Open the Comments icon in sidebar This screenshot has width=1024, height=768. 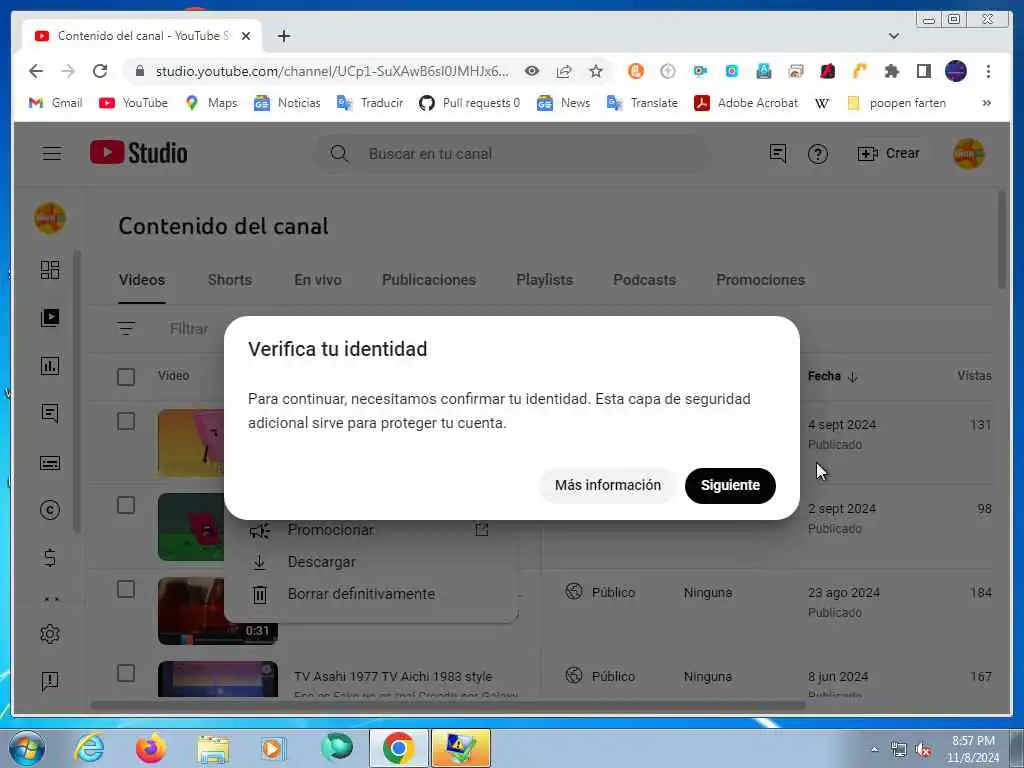pyautogui.click(x=50, y=413)
